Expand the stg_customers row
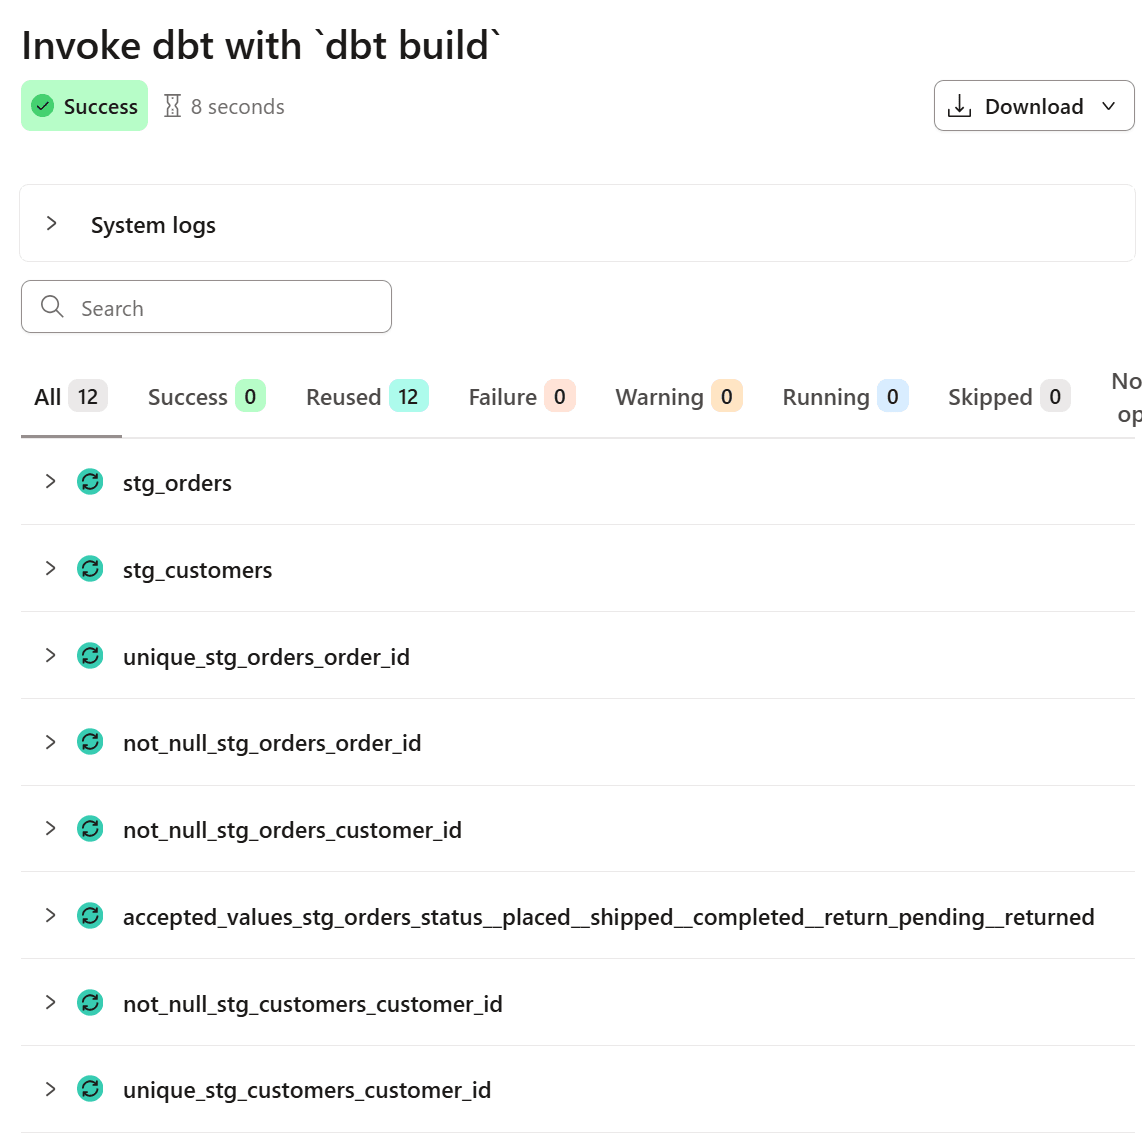The height and width of the screenshot is (1136, 1142). (50, 569)
